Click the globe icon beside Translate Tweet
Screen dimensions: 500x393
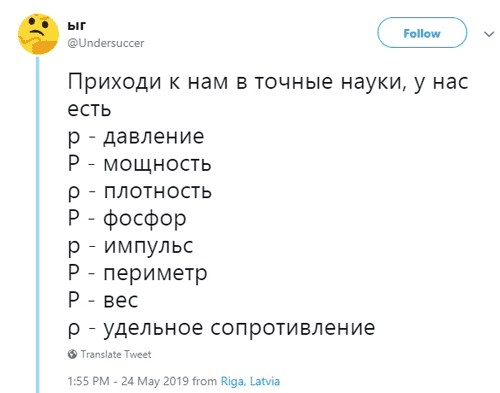[72, 354]
